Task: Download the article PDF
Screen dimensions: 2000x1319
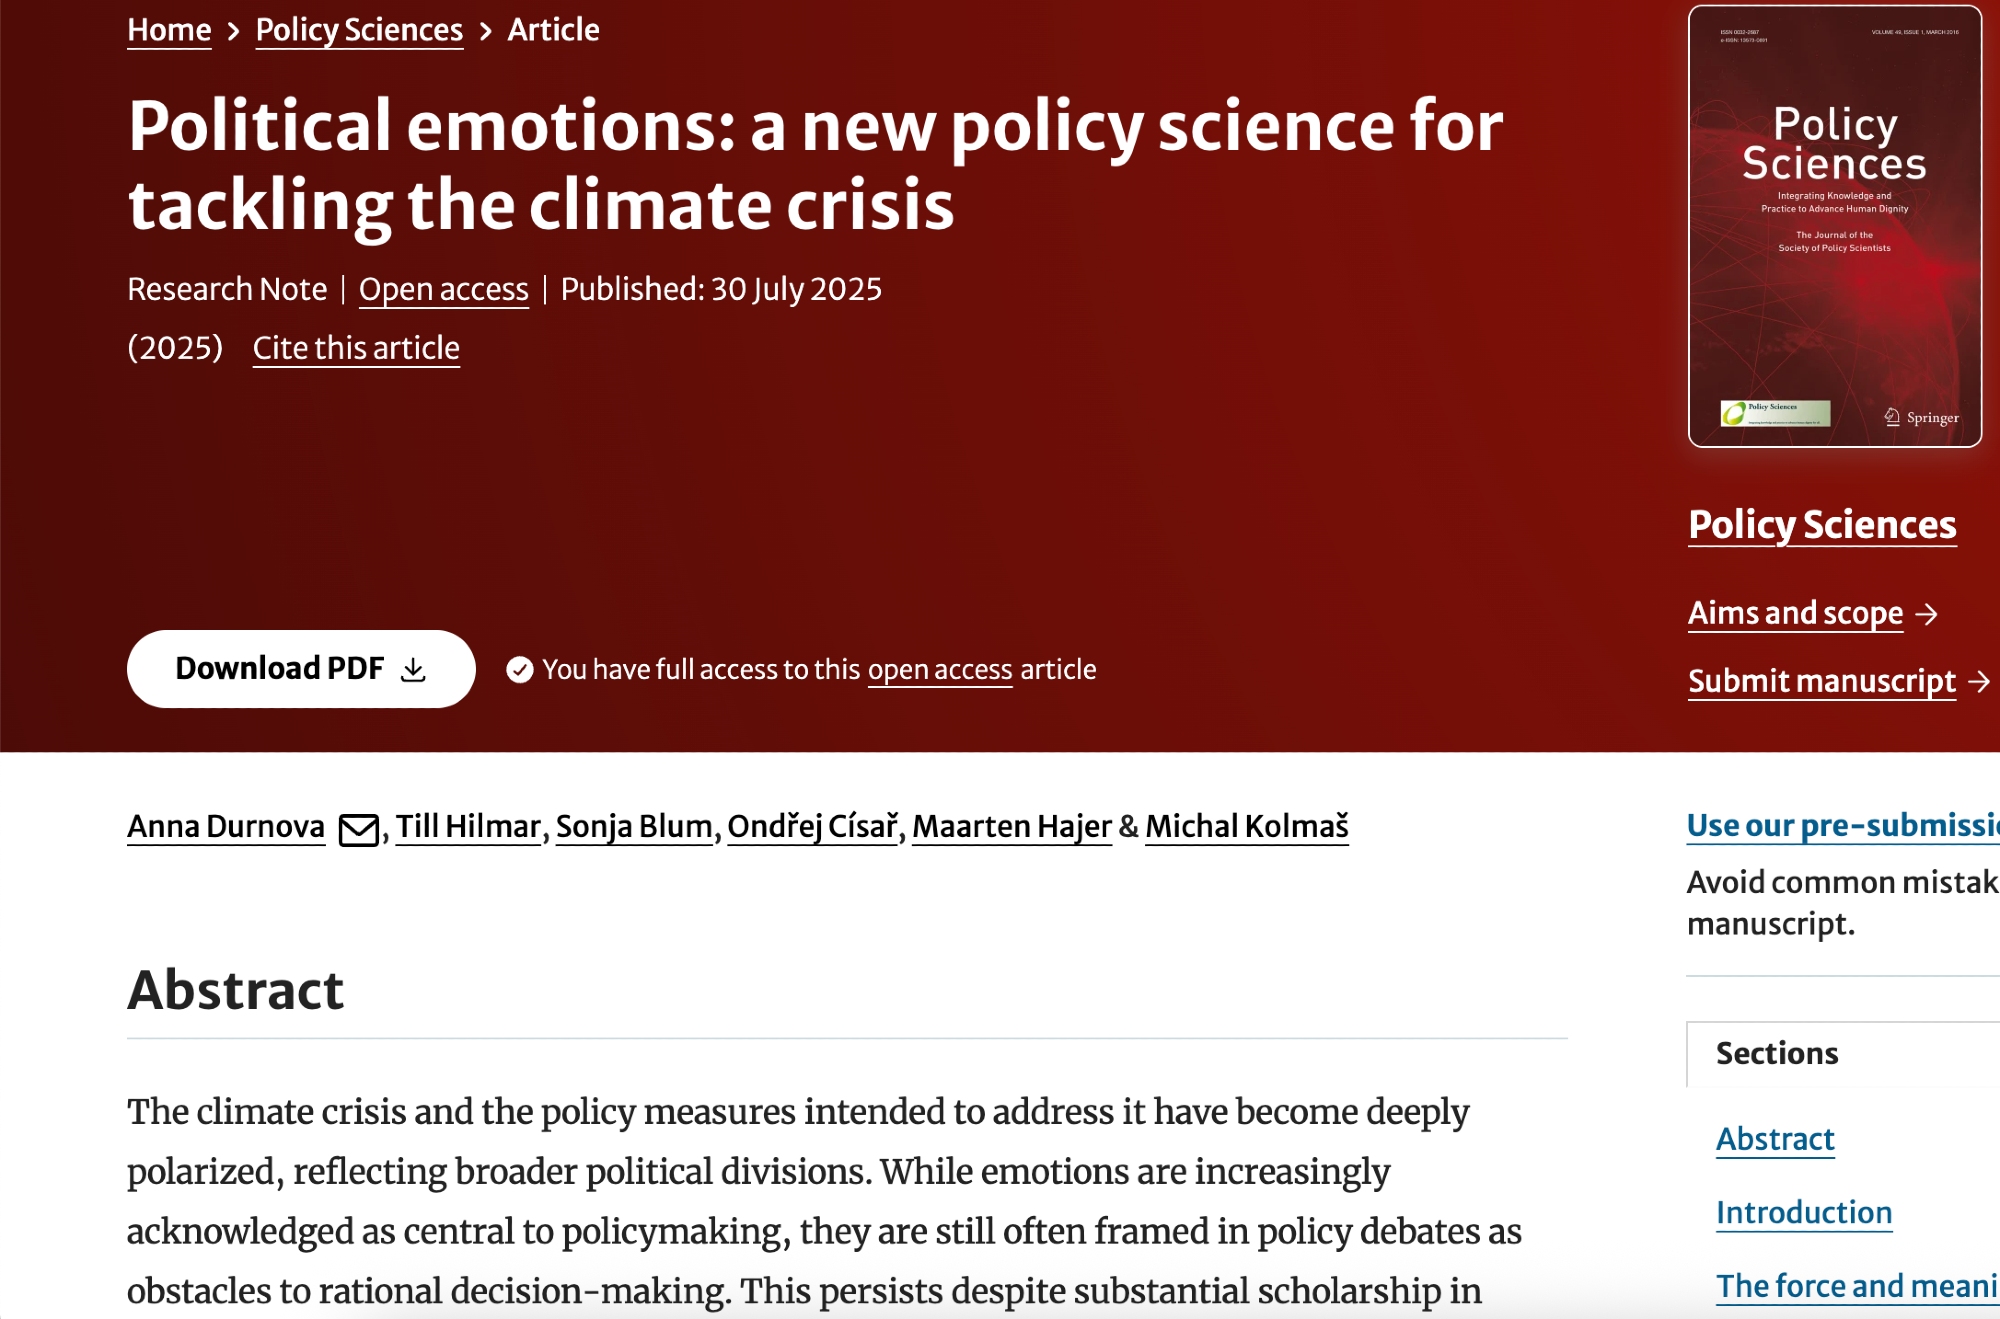Action: coord(300,669)
